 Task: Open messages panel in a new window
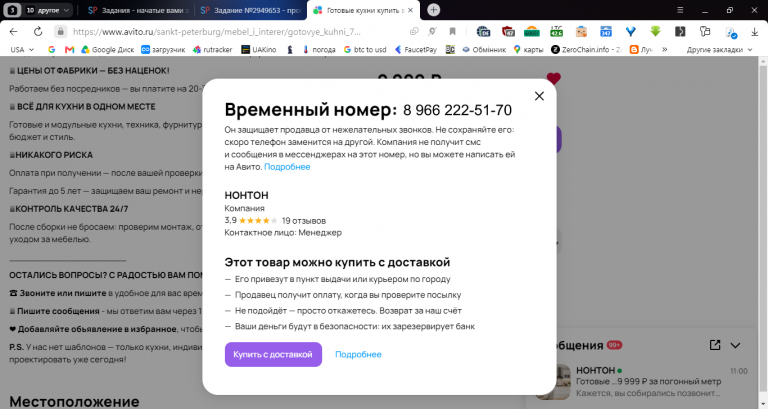[x=715, y=345]
